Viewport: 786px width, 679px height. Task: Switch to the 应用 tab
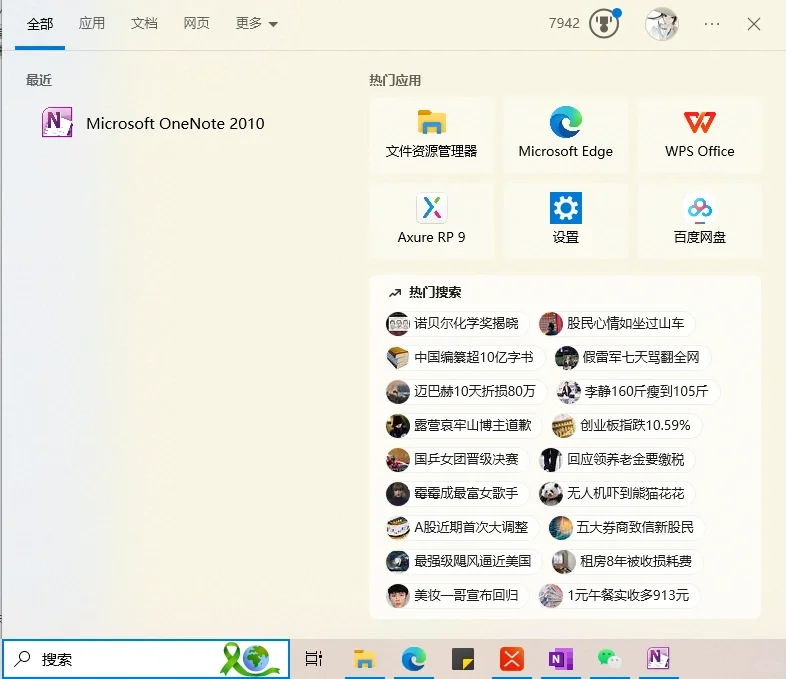click(x=92, y=23)
